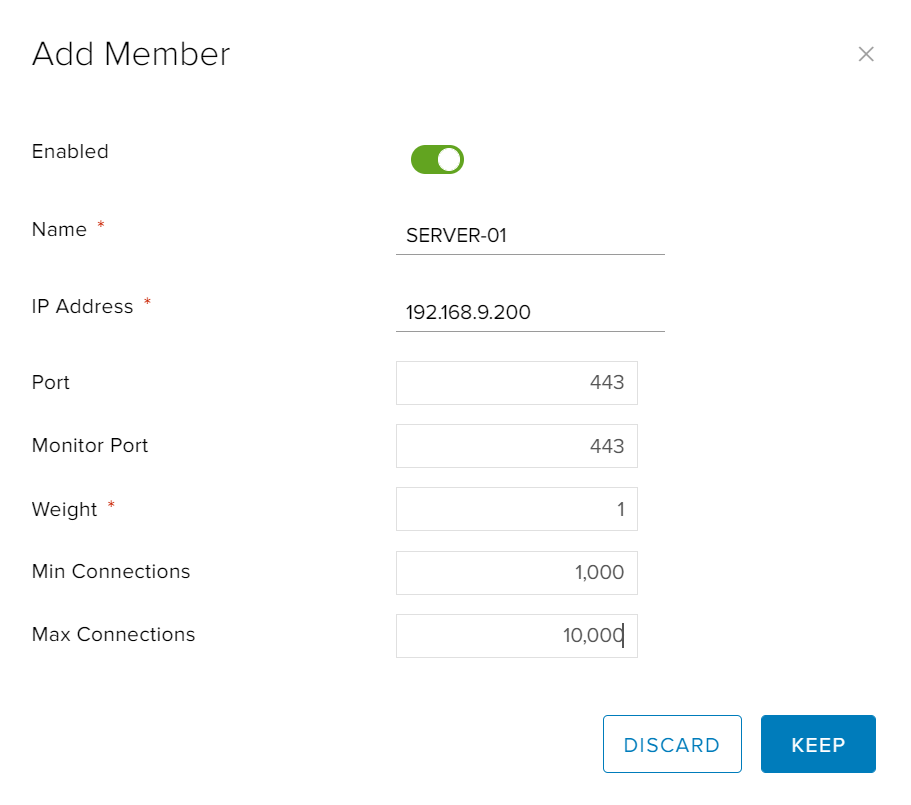Screen dimensions: 911x805
Task: Click the Monitor Port input box
Action: (x=517, y=446)
